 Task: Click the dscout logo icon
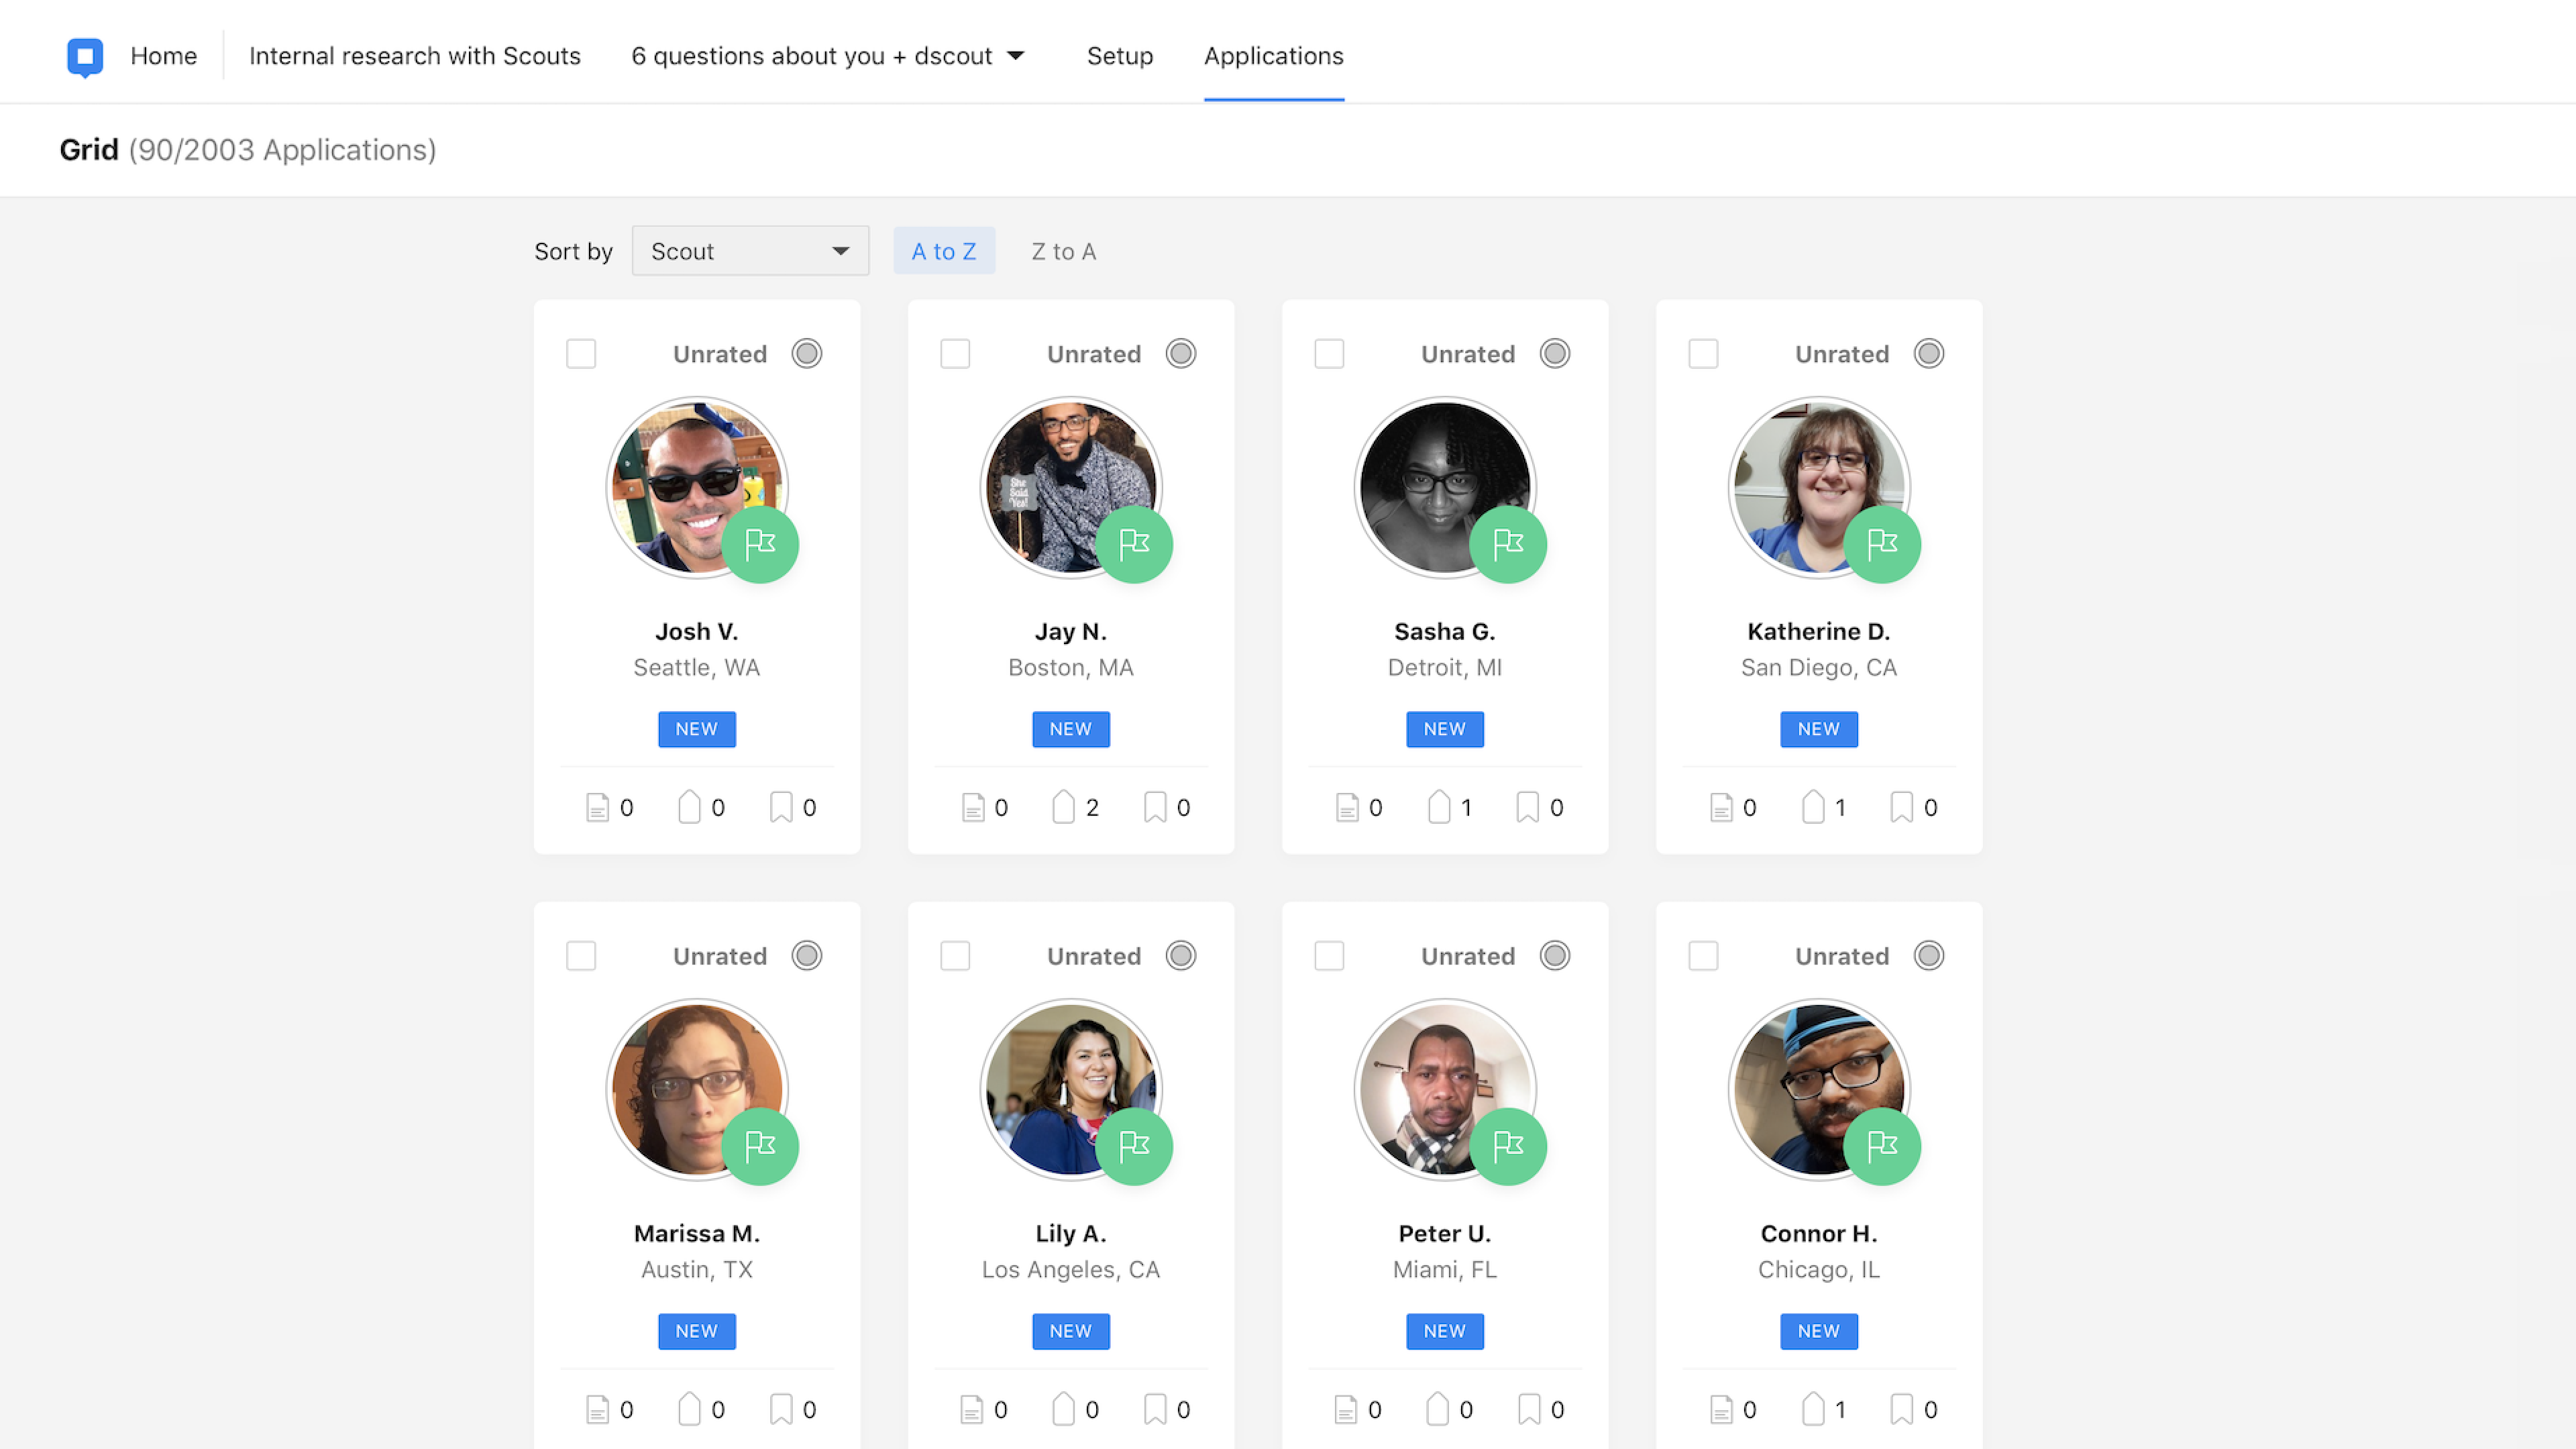tap(85, 56)
